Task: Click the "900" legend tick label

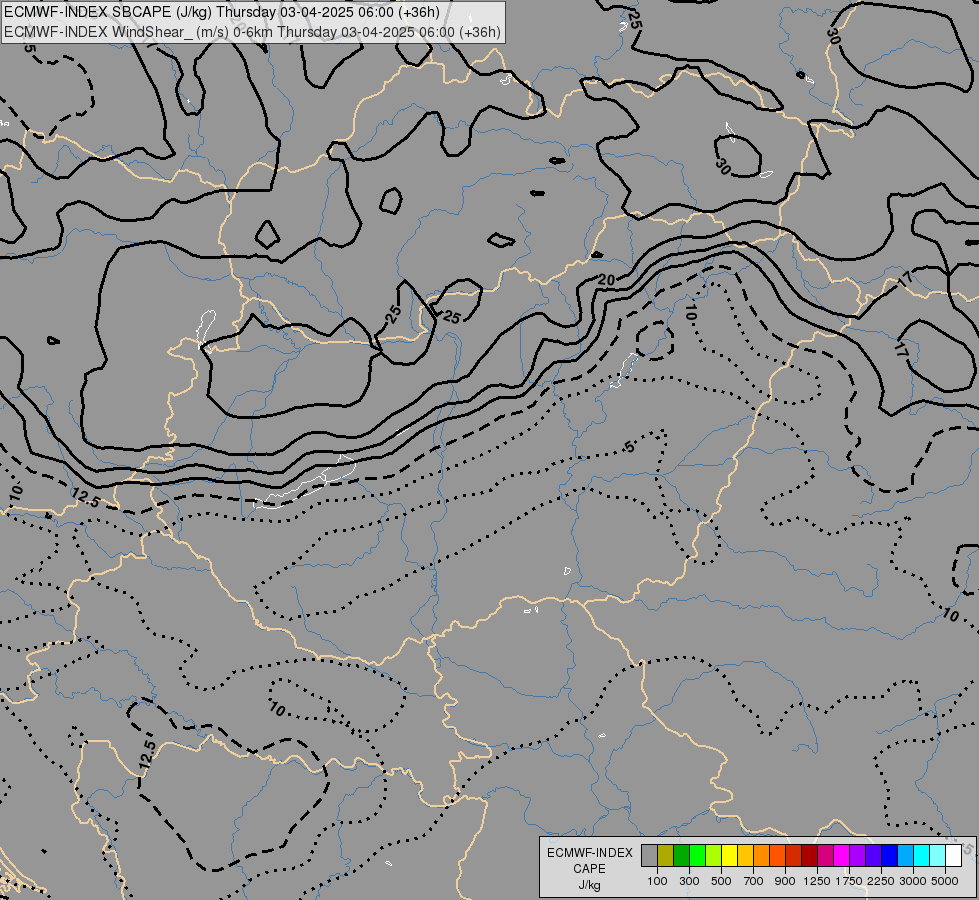Action: (x=785, y=881)
